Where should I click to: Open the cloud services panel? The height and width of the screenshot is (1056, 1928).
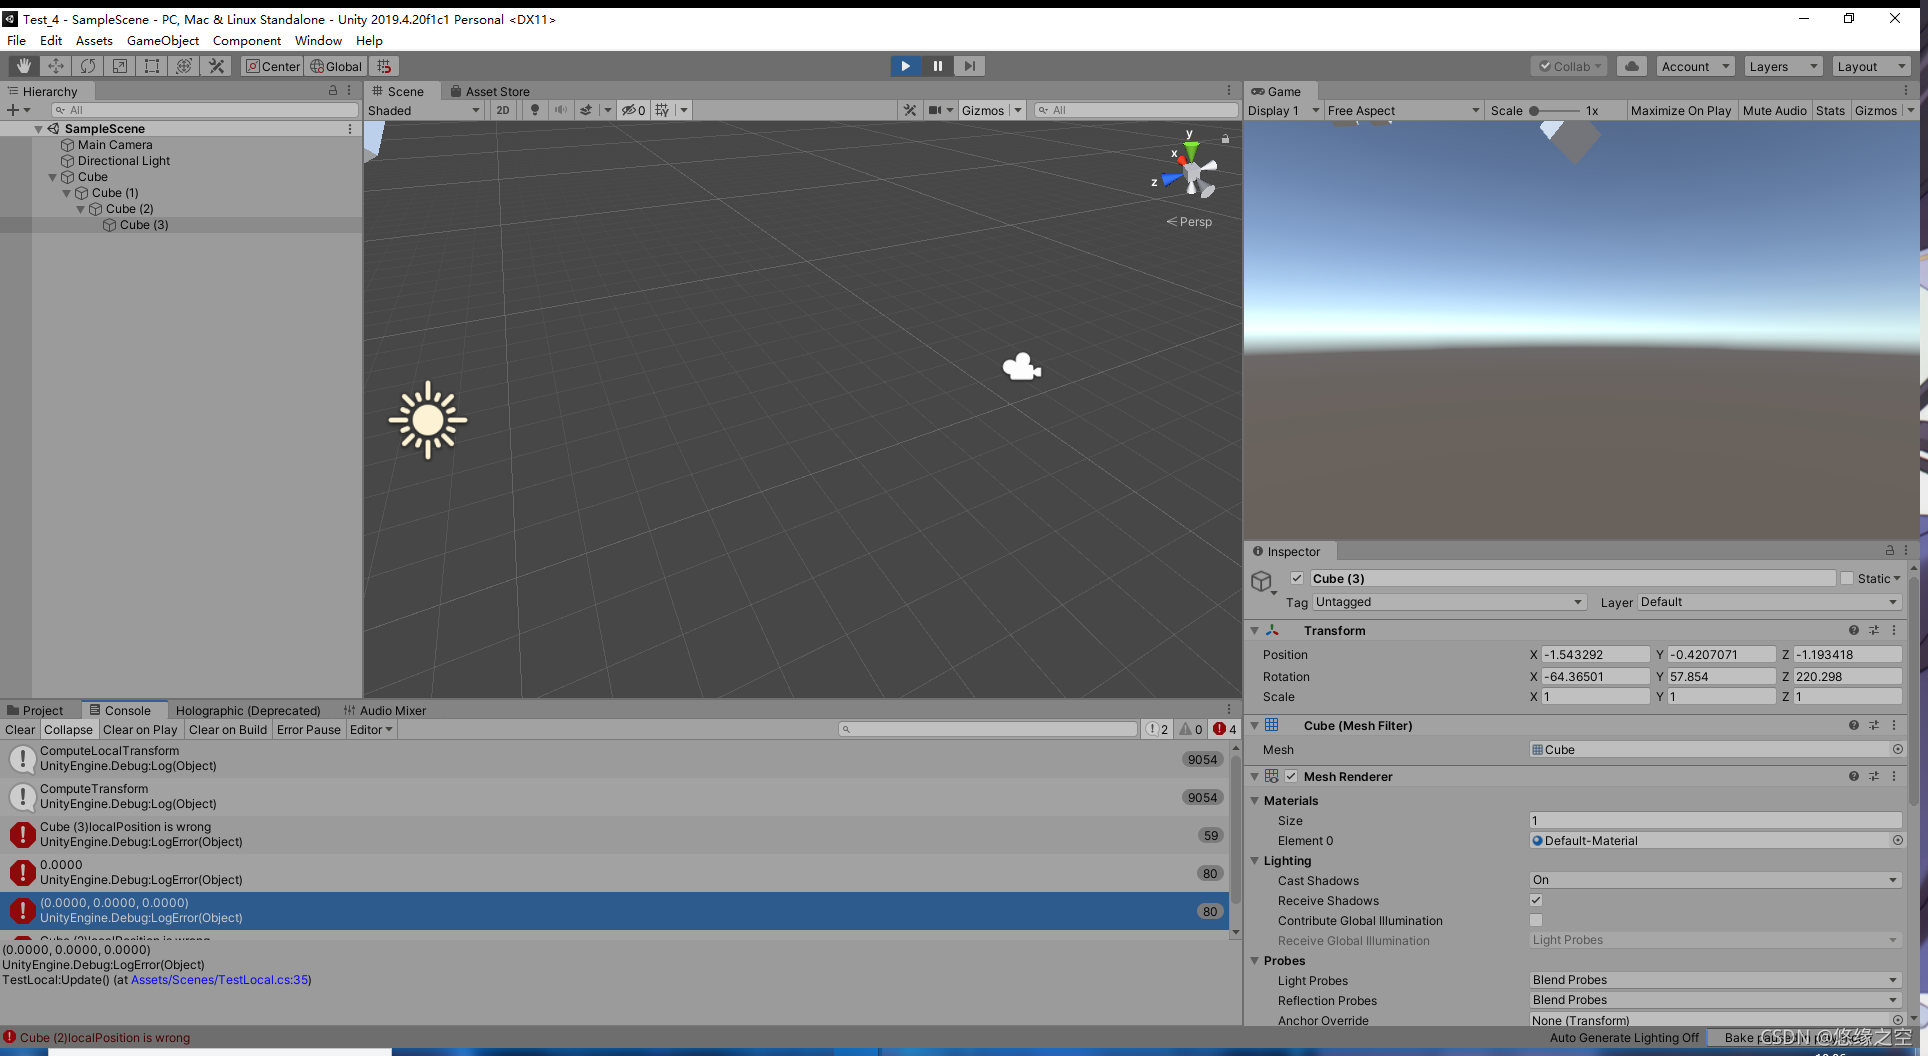[1632, 66]
